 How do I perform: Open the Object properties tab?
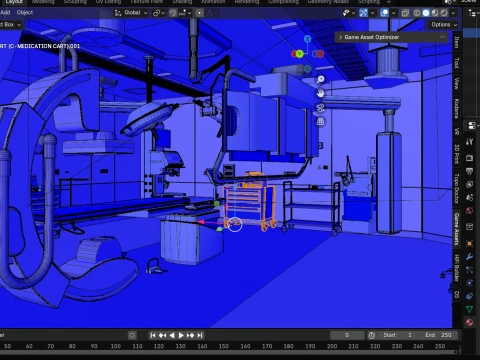pos(470,243)
